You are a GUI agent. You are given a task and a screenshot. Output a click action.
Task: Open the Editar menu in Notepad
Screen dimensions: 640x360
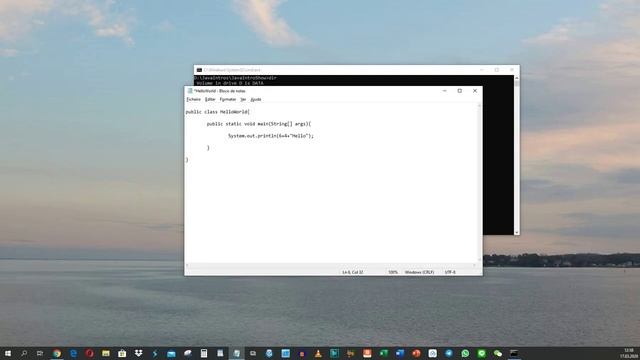pyautogui.click(x=210, y=99)
